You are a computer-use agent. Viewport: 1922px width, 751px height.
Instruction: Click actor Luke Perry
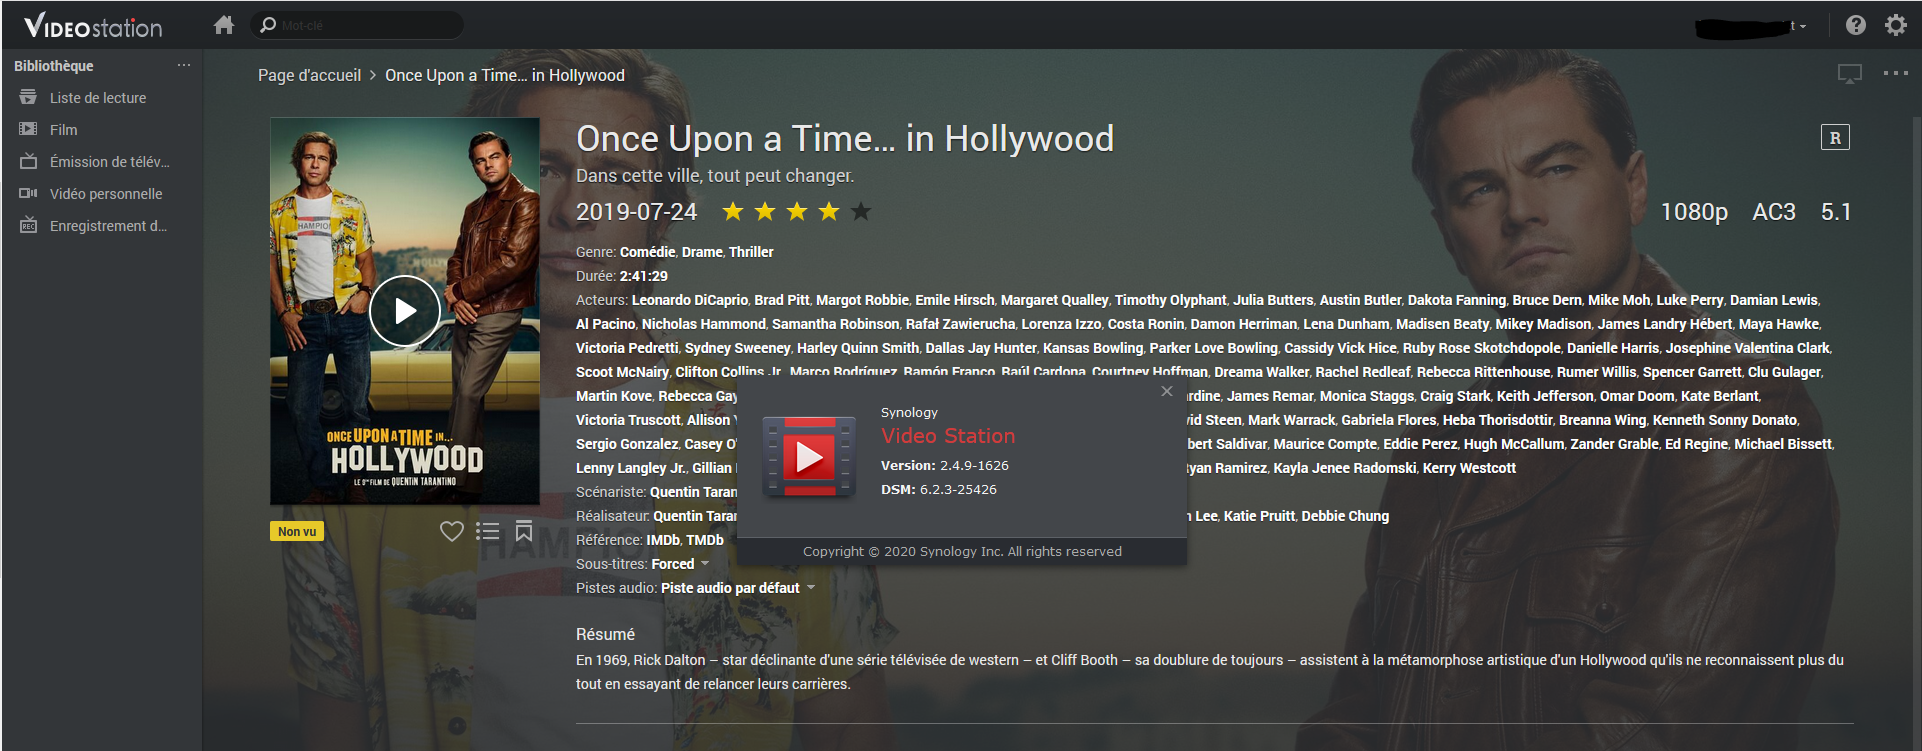1690,300
